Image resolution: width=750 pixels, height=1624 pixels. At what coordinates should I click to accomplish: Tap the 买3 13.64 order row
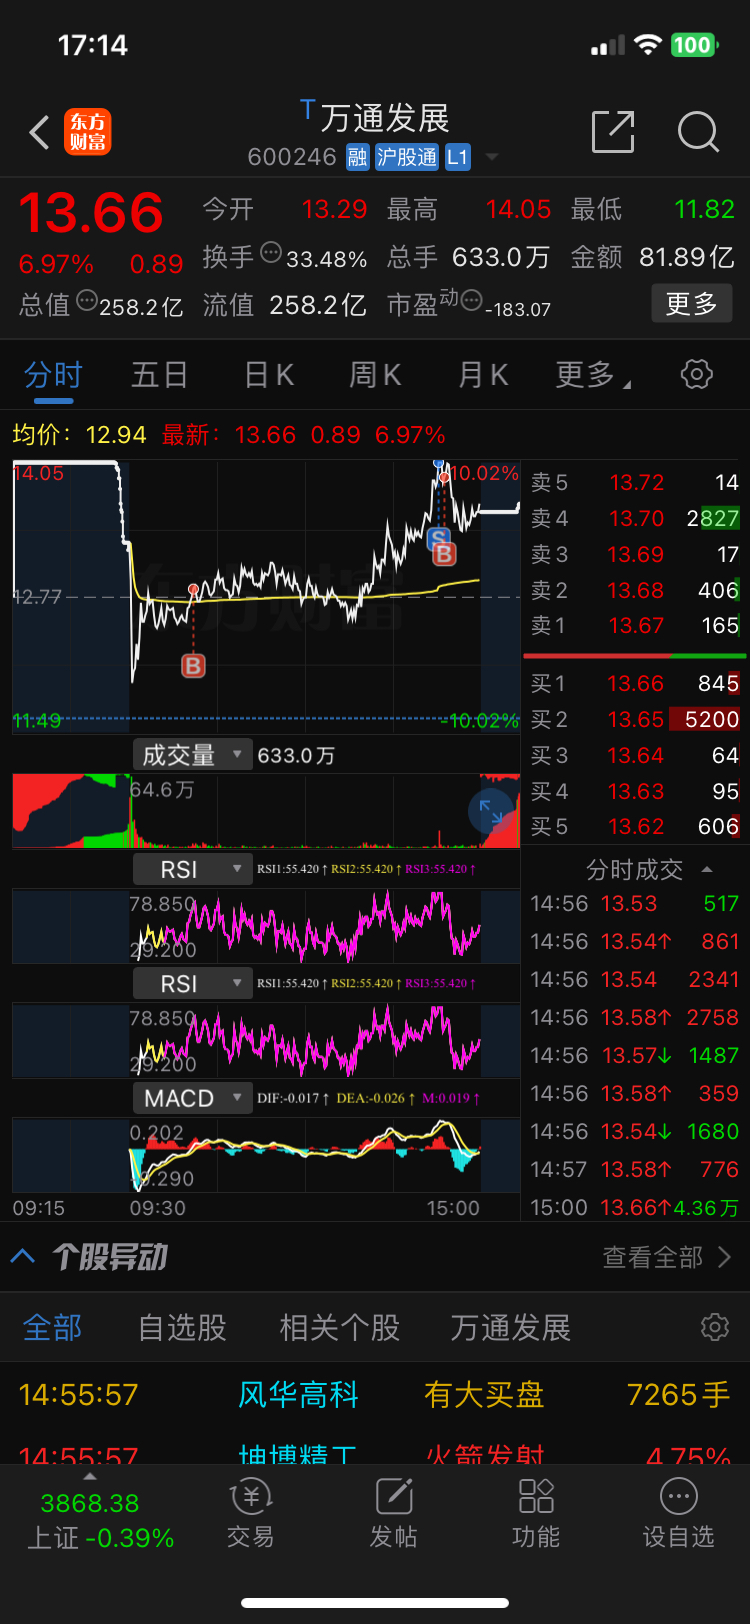point(635,755)
